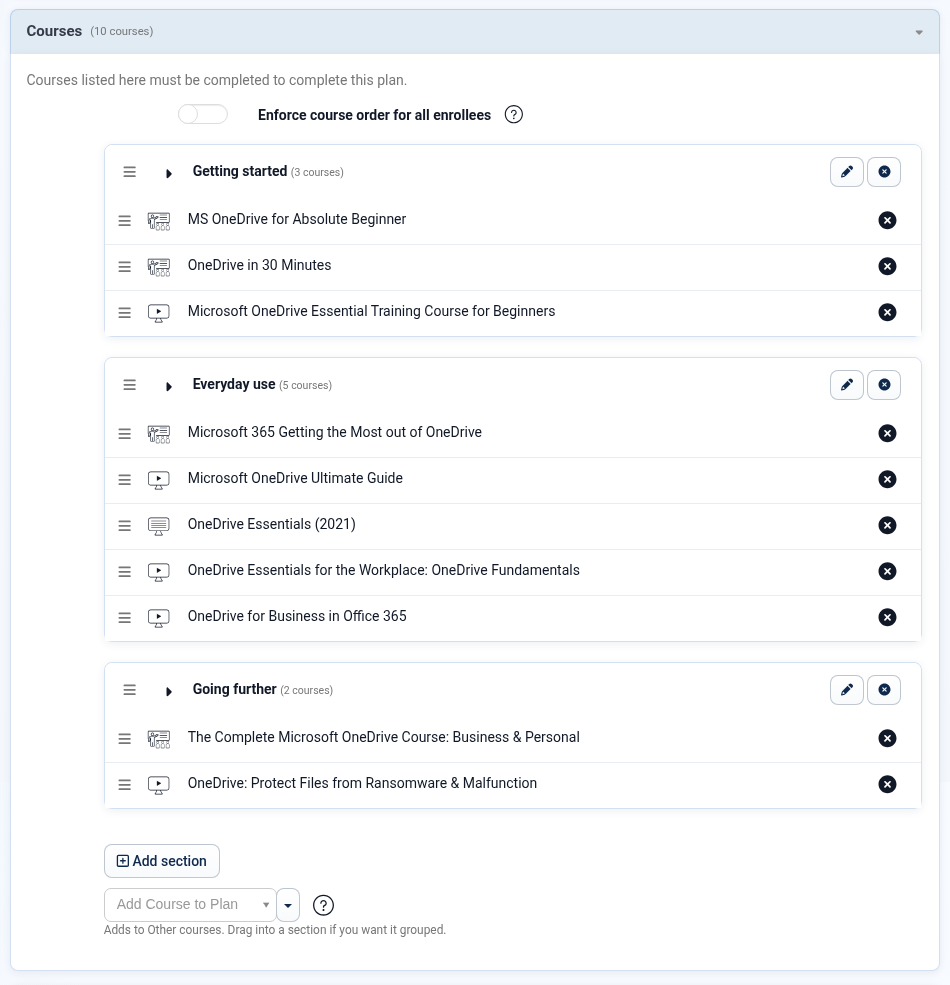This screenshot has height=985, width=950.
Task: Click drag handle for OneDrive Essentials (2021)
Action: click(x=124, y=525)
